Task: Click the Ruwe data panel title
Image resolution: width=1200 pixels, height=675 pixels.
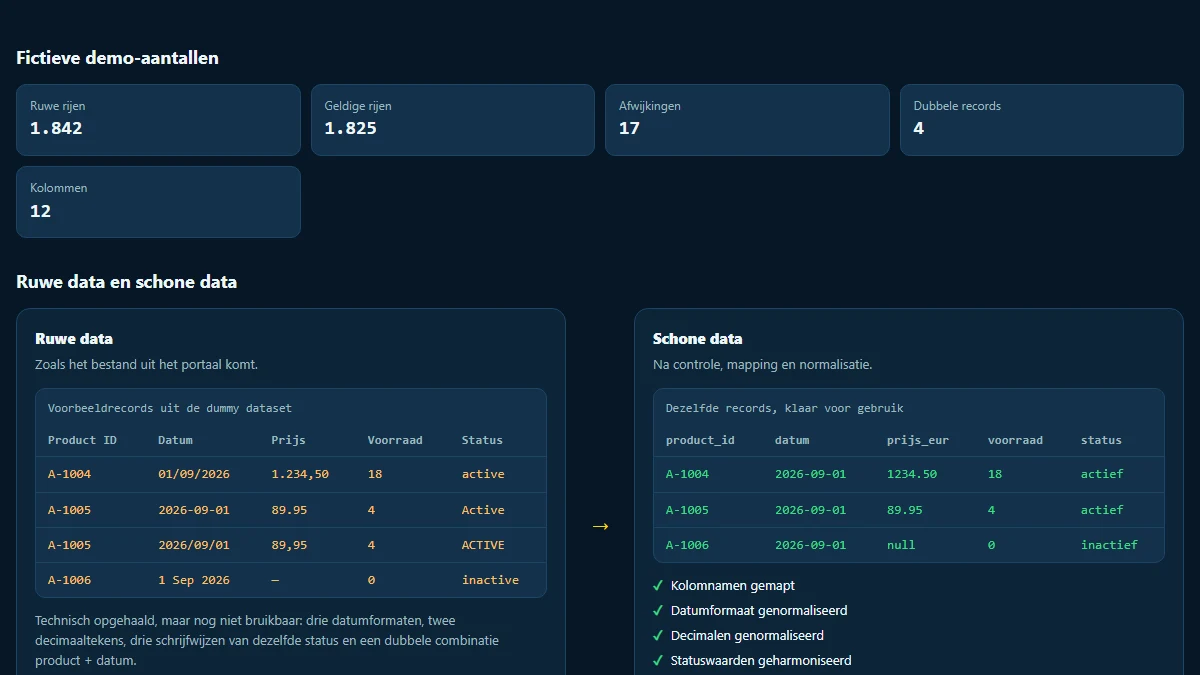Action: pos(74,339)
